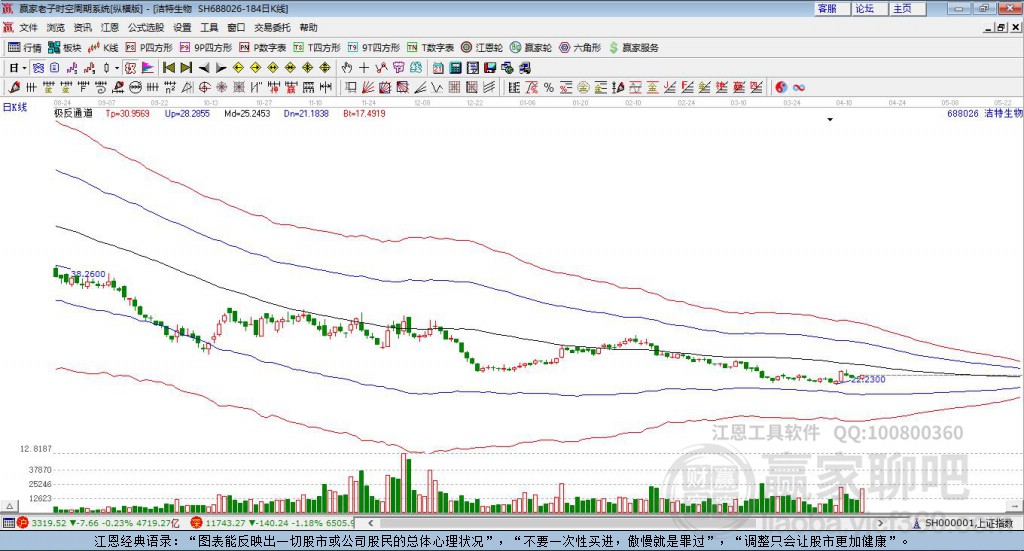Open the 交易委托 menu
Viewport: 1024px width, 551px height.
(272, 27)
